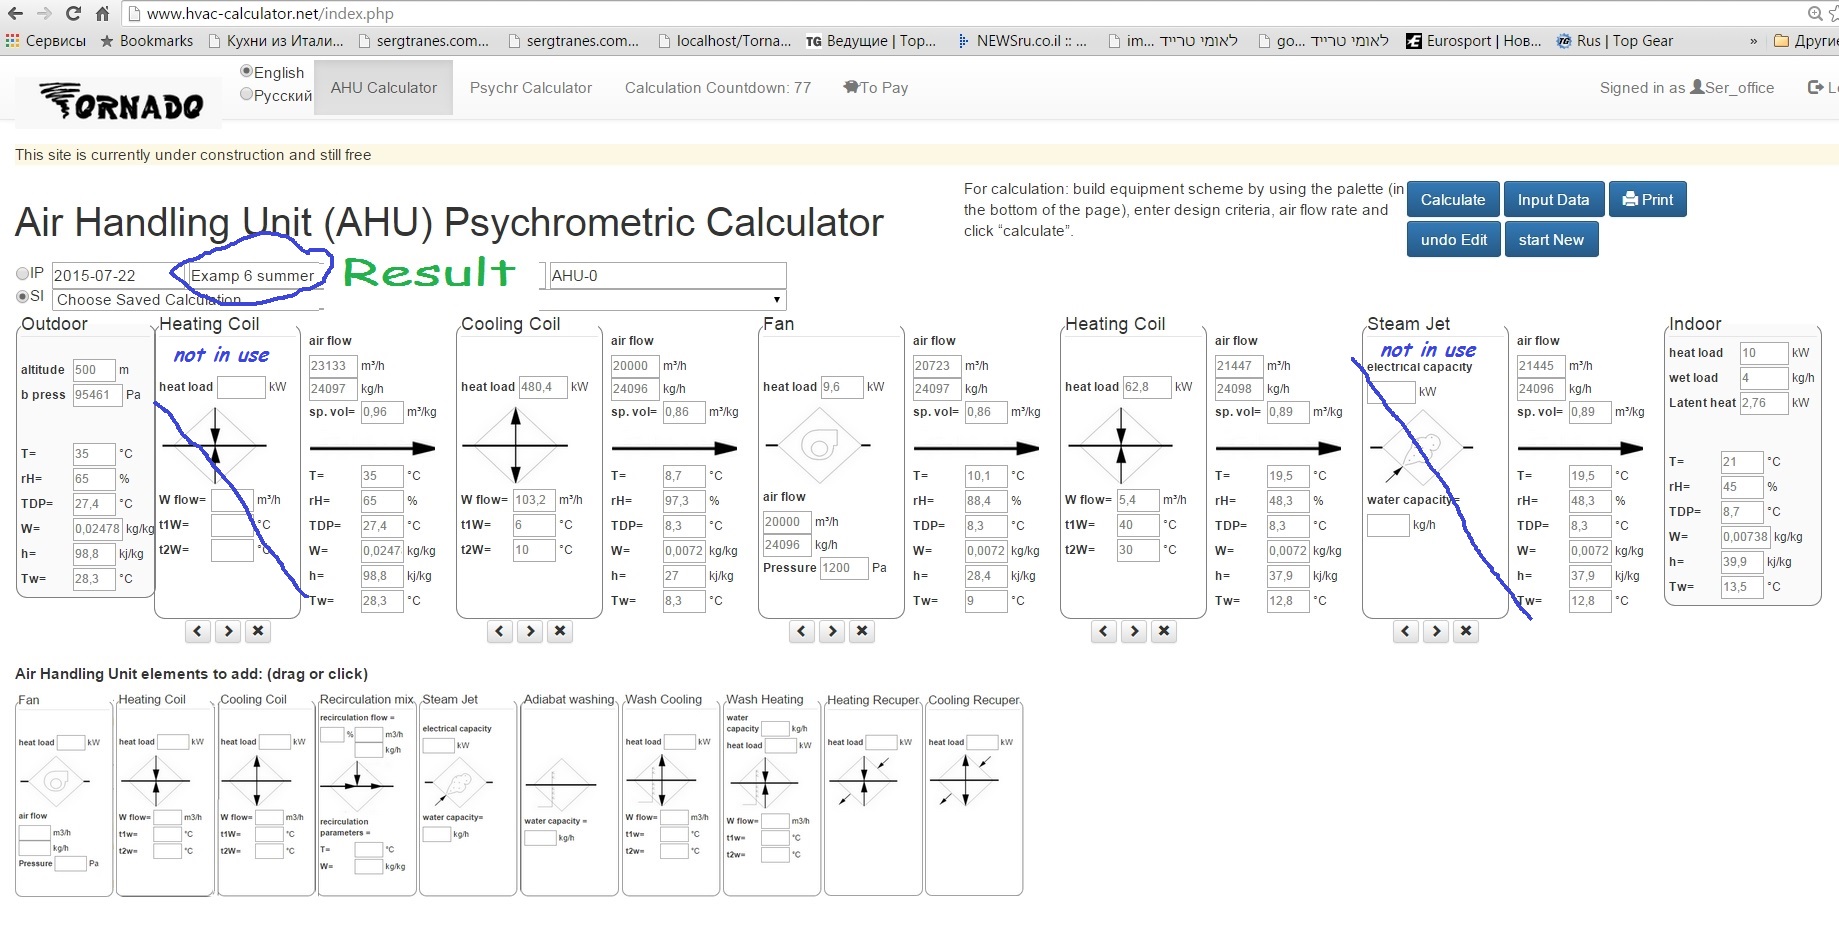Add Adiabat washing element from palette
The image size is (1839, 925).
pyautogui.click(x=569, y=795)
